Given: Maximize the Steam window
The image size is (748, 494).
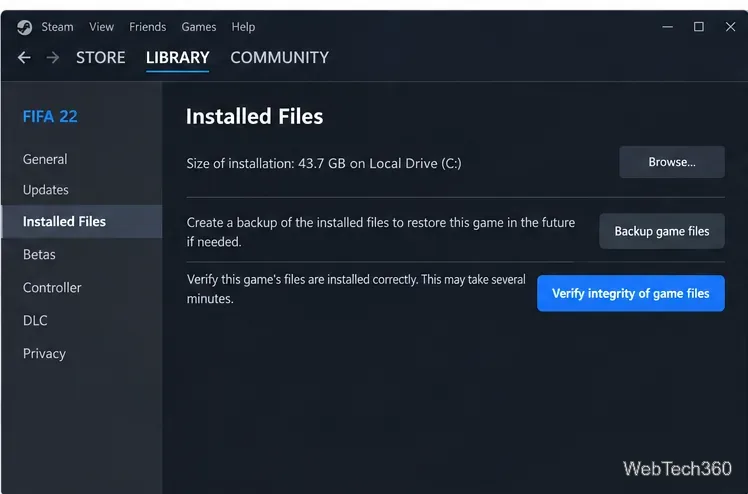Looking at the screenshot, I should (x=698, y=27).
